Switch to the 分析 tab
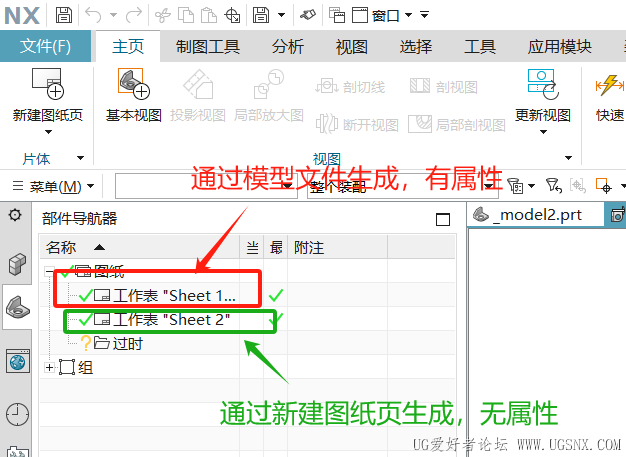 click(288, 47)
